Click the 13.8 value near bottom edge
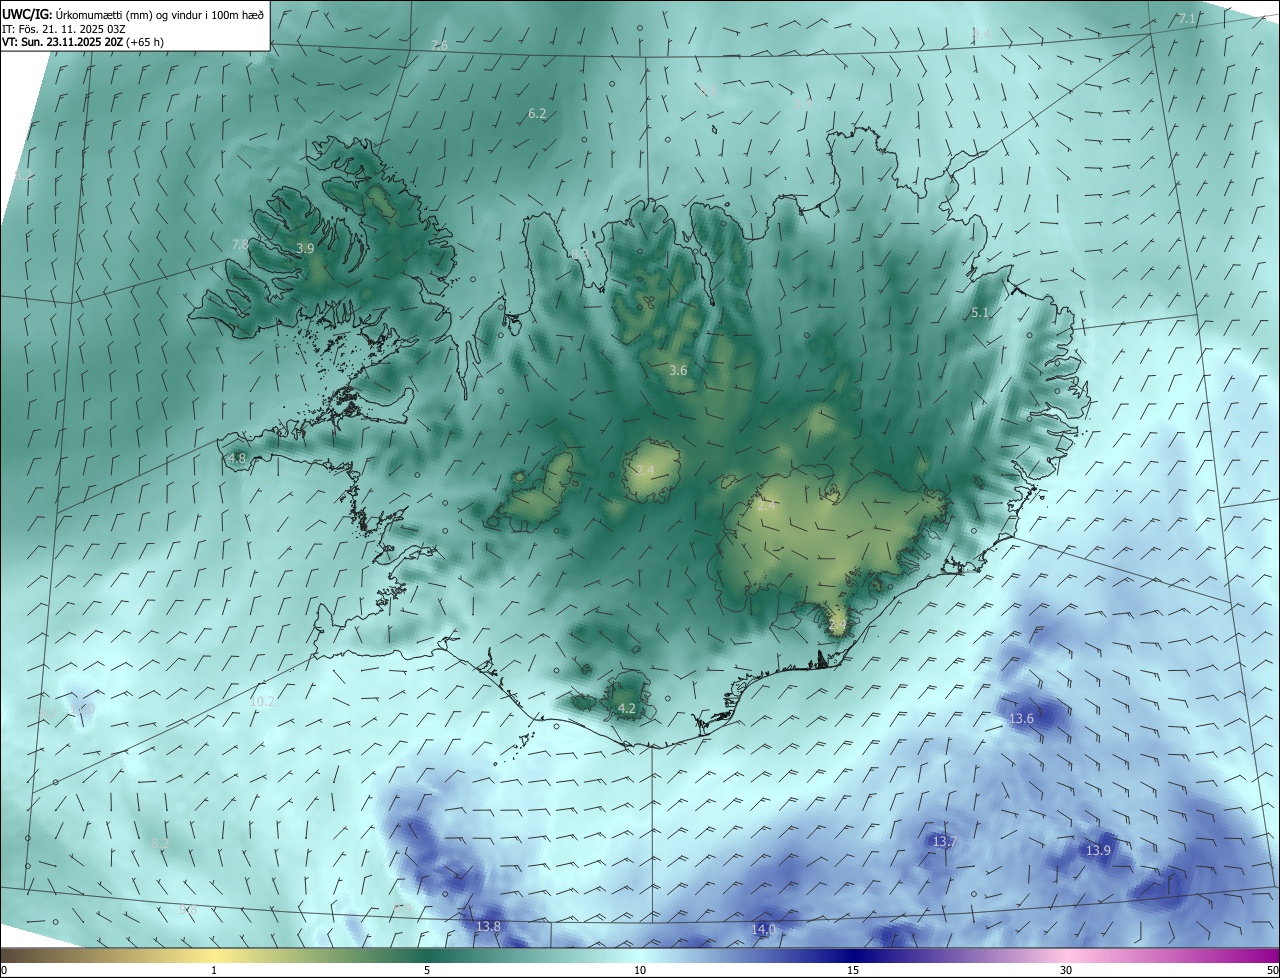Screen dimensions: 1280x978 point(488,927)
